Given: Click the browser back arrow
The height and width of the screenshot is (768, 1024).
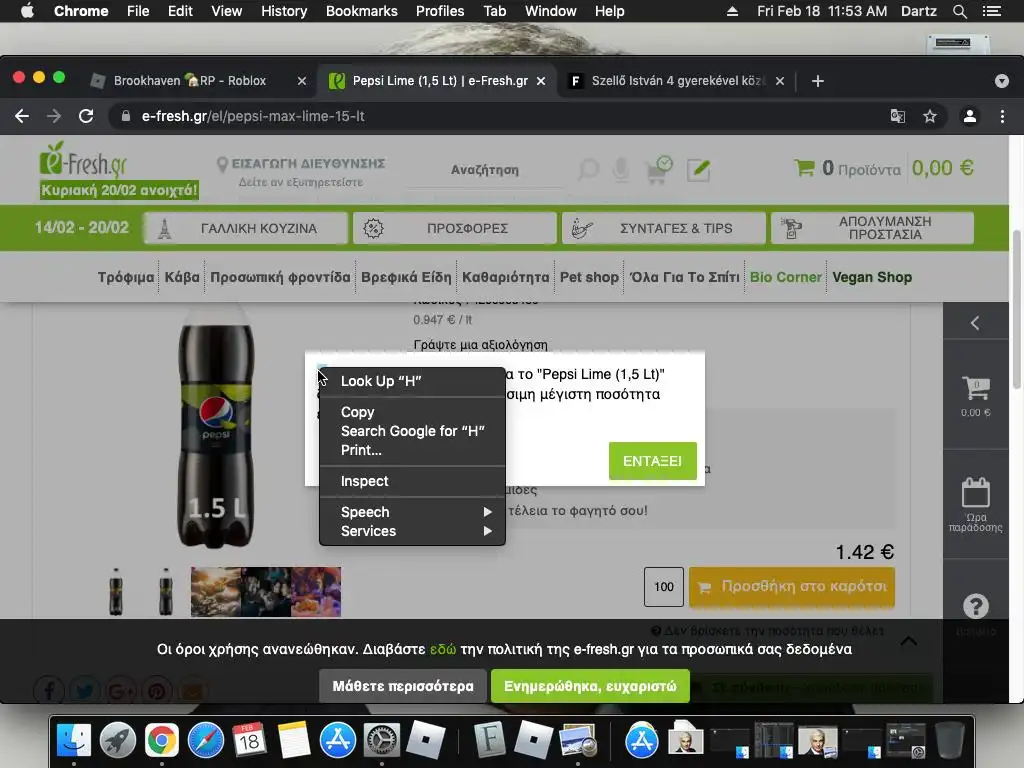Looking at the screenshot, I should pos(22,116).
